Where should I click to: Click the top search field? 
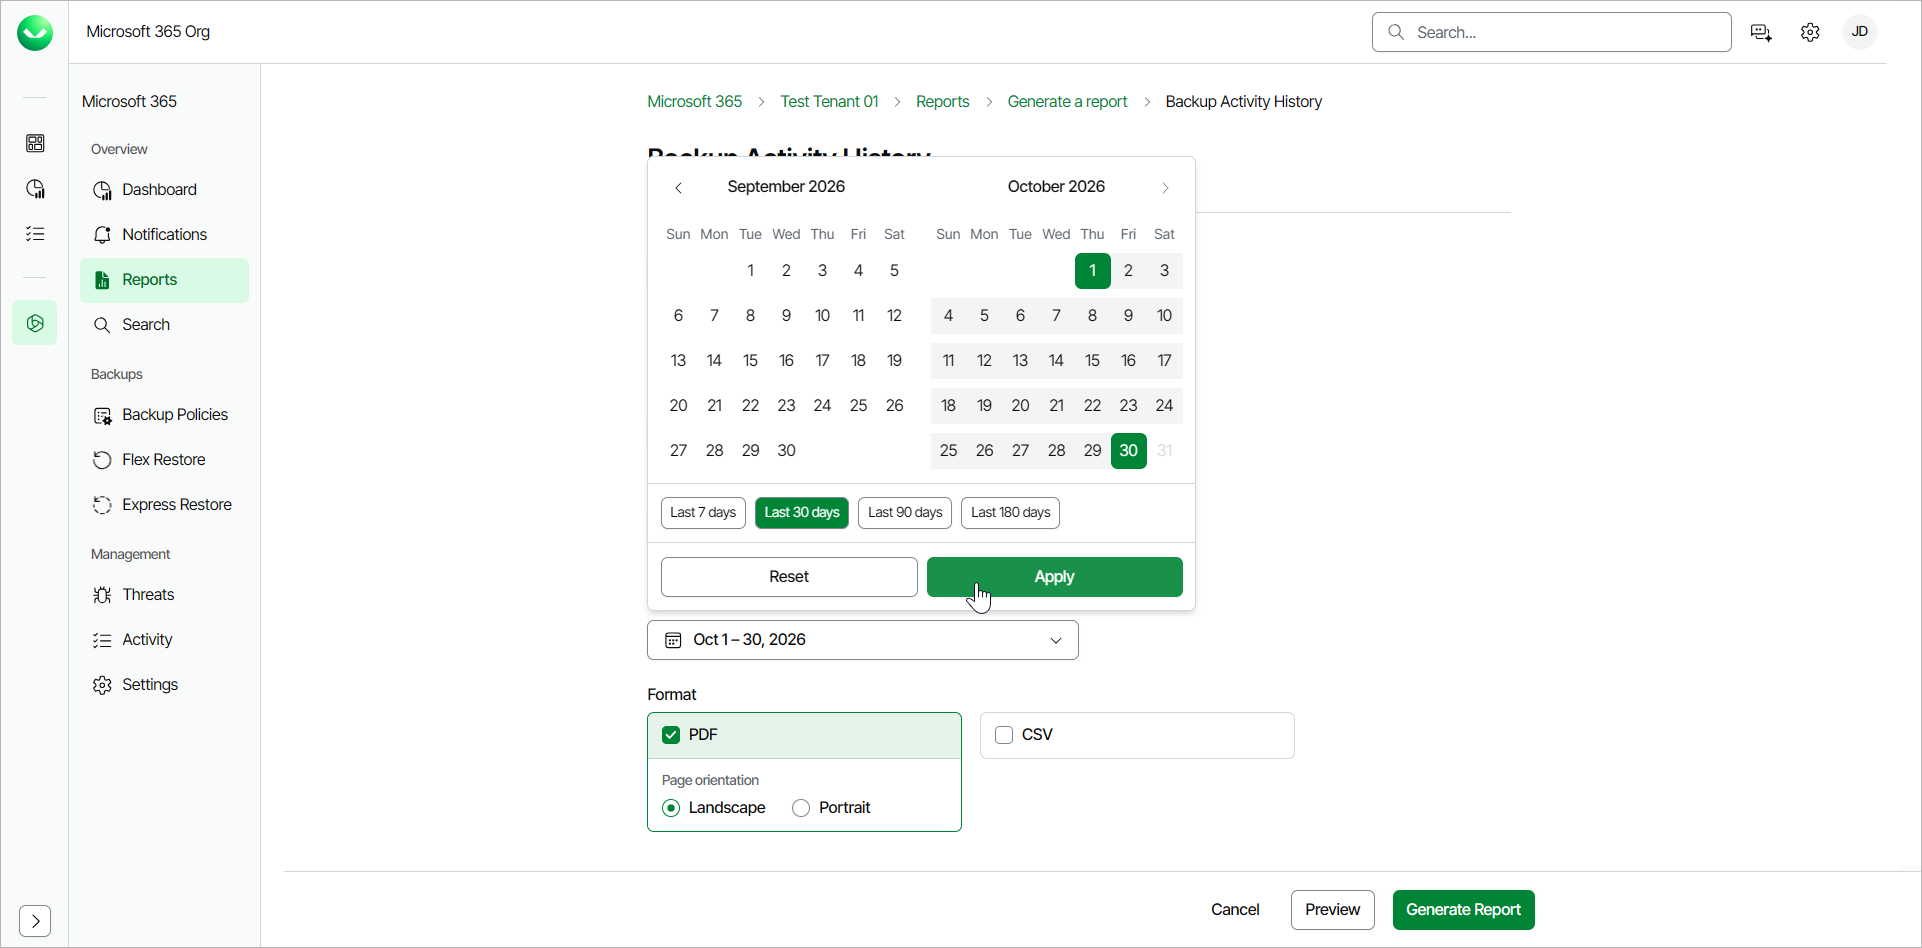(x=1552, y=32)
